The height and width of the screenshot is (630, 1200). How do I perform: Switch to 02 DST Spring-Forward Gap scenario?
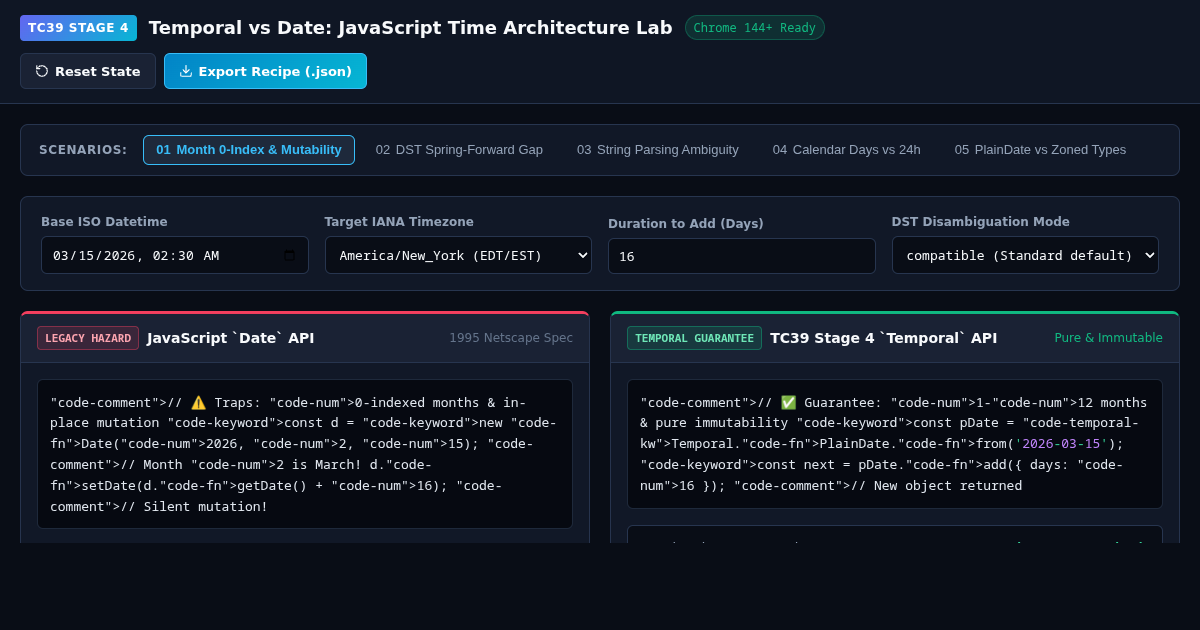[459, 150]
